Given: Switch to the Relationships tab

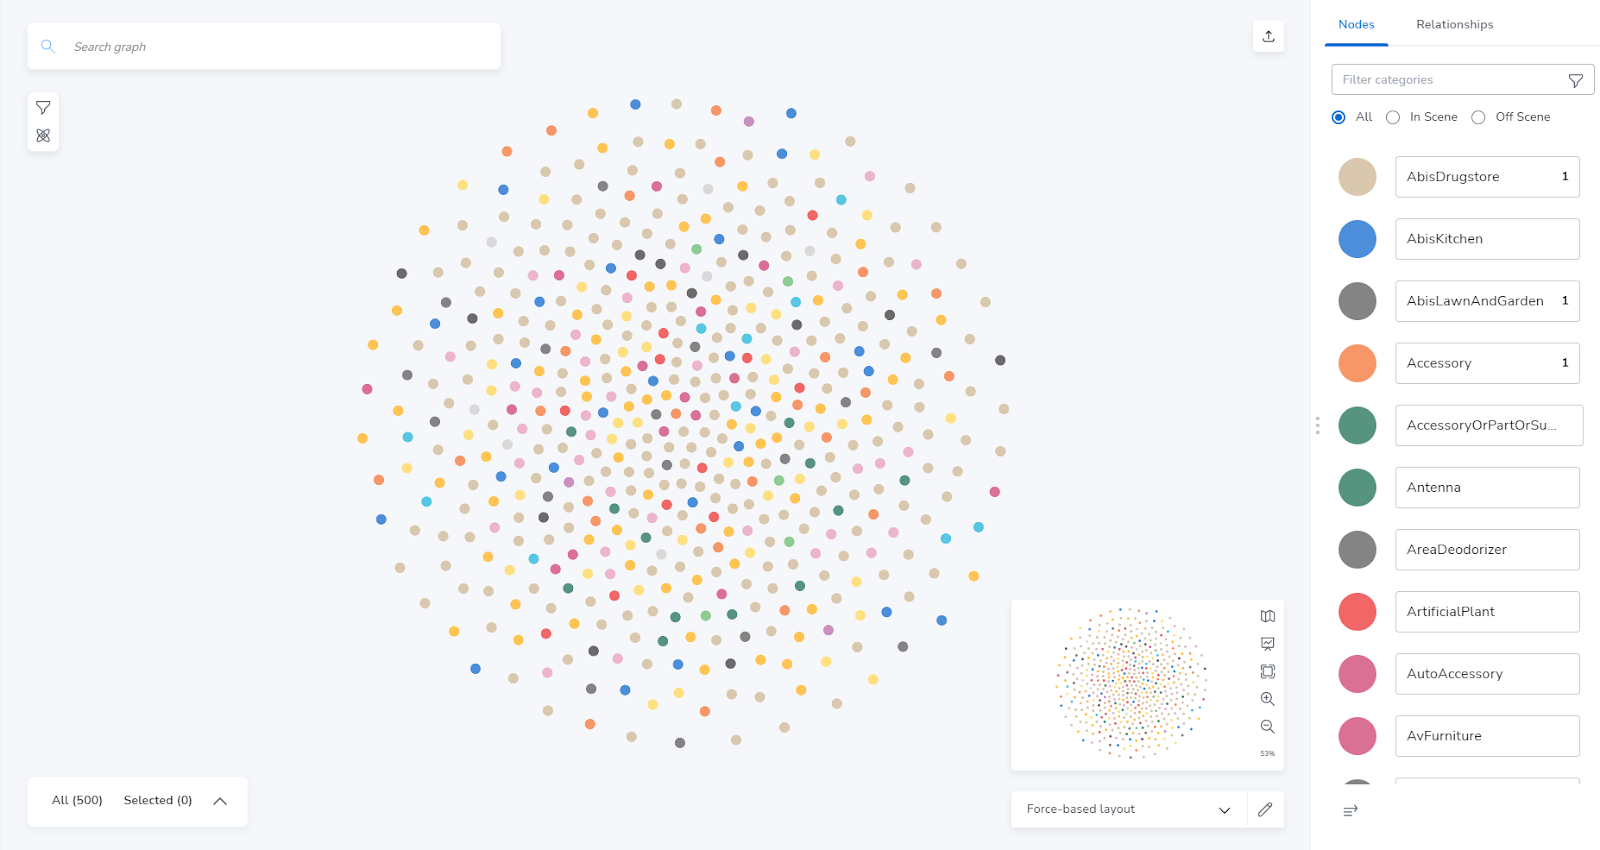Looking at the screenshot, I should [1454, 24].
